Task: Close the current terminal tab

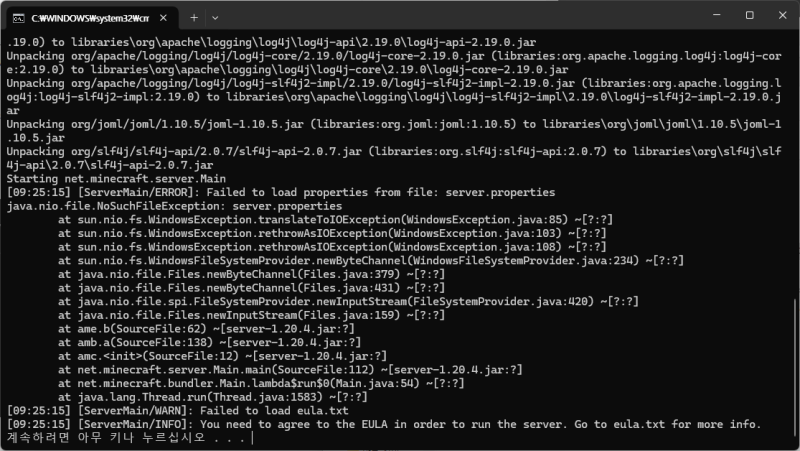Action: click(x=163, y=18)
